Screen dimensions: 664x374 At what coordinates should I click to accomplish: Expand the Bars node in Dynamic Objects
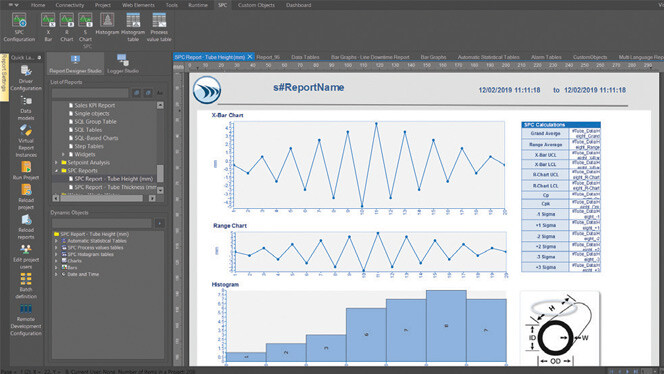pos(56,267)
